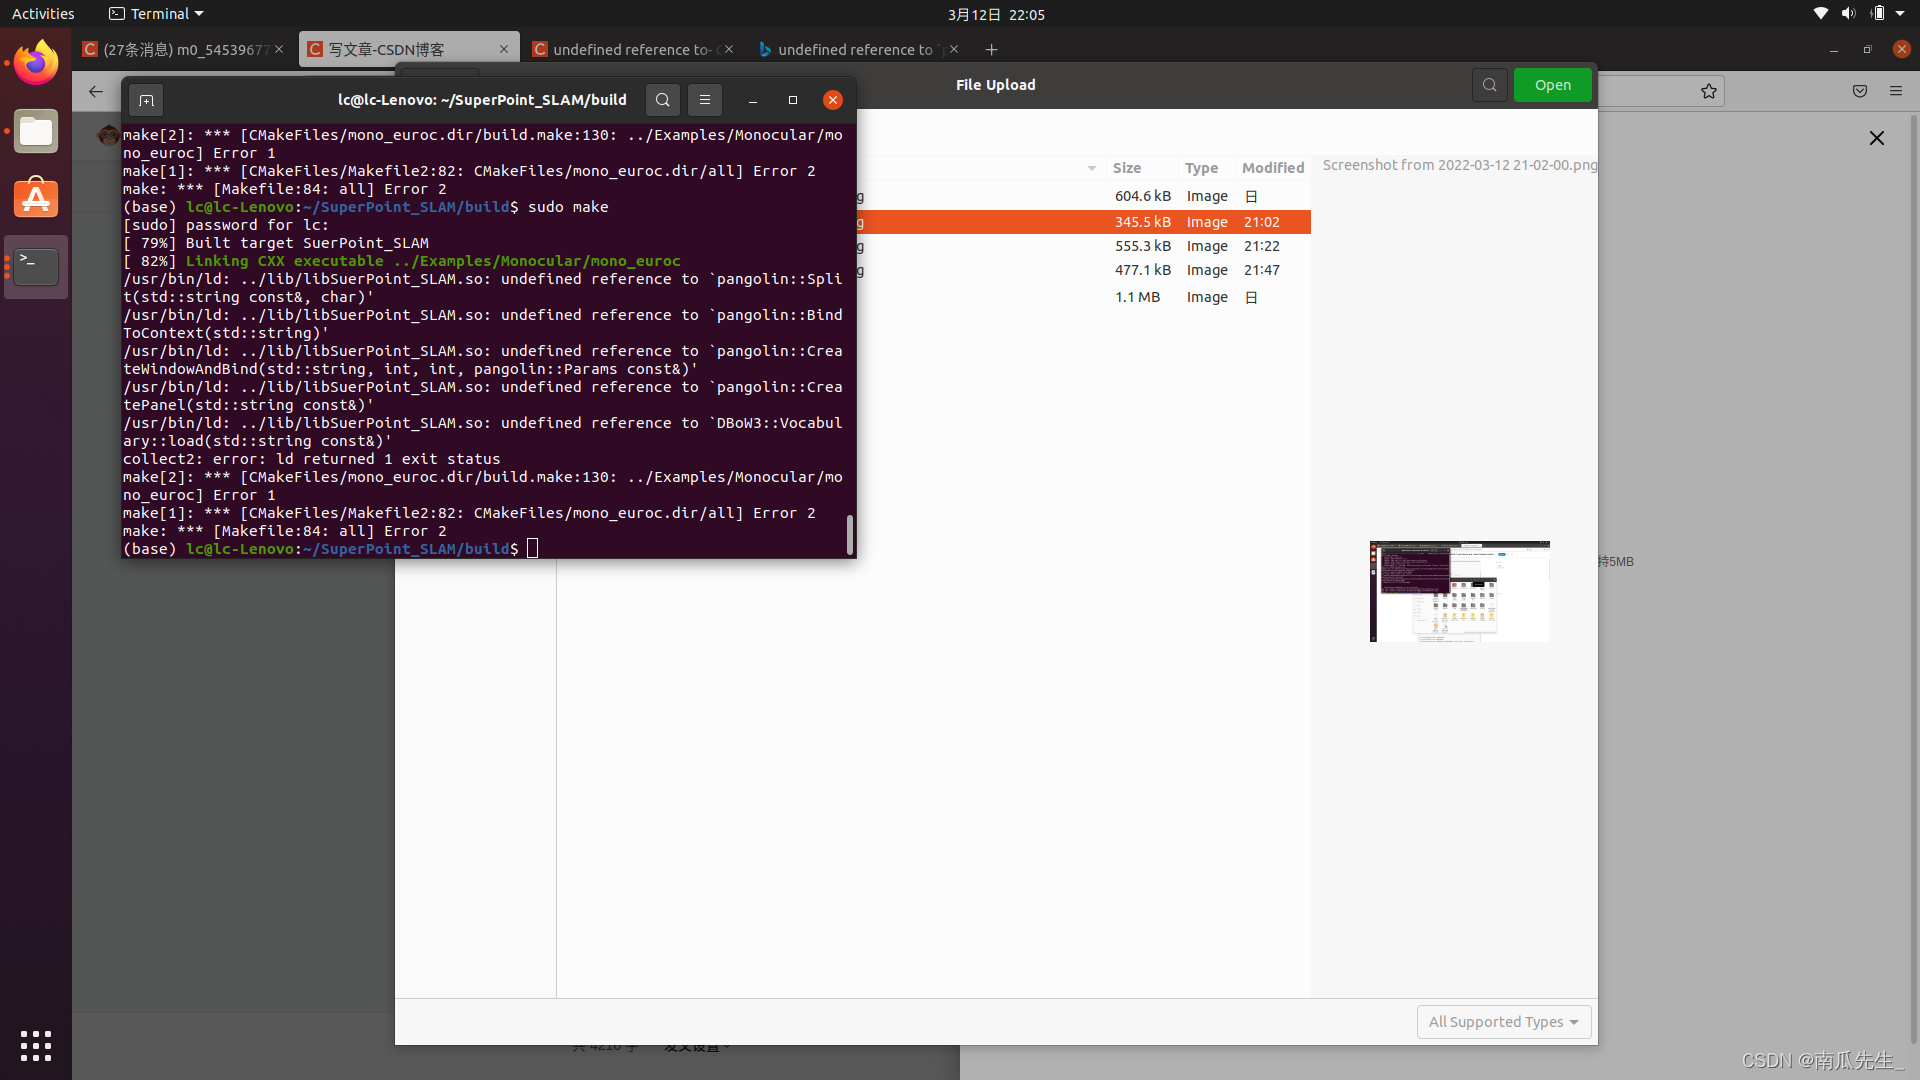Expand the All Supported Types dropdown
The width and height of the screenshot is (1920, 1080).
pos(1503,1021)
